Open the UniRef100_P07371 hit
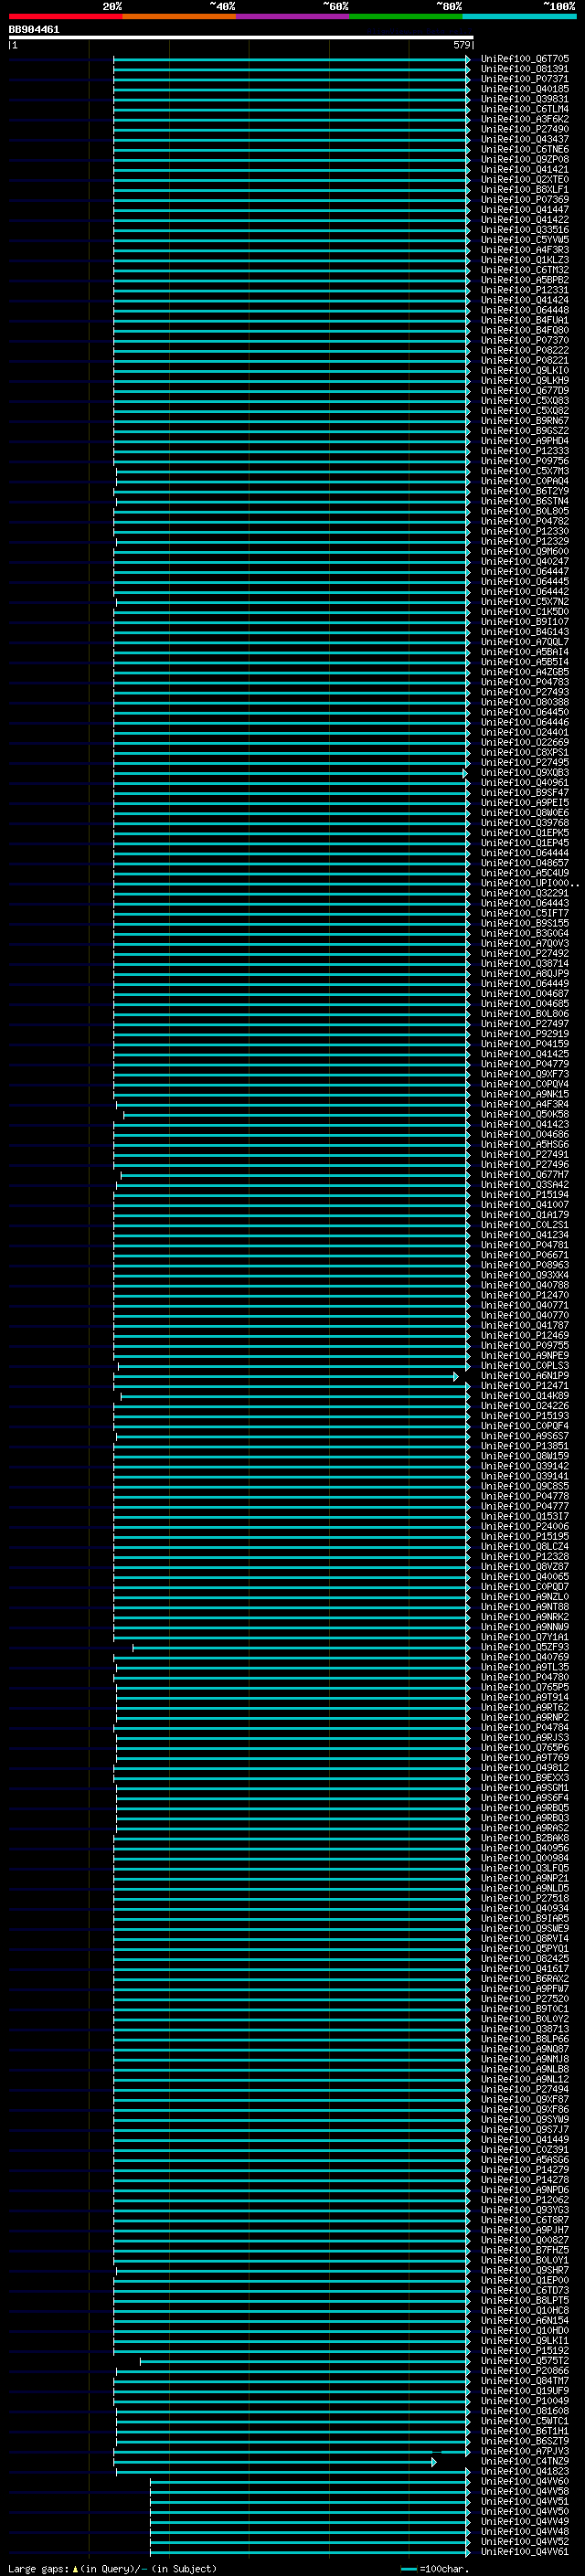The image size is (585, 2576). click(x=525, y=79)
